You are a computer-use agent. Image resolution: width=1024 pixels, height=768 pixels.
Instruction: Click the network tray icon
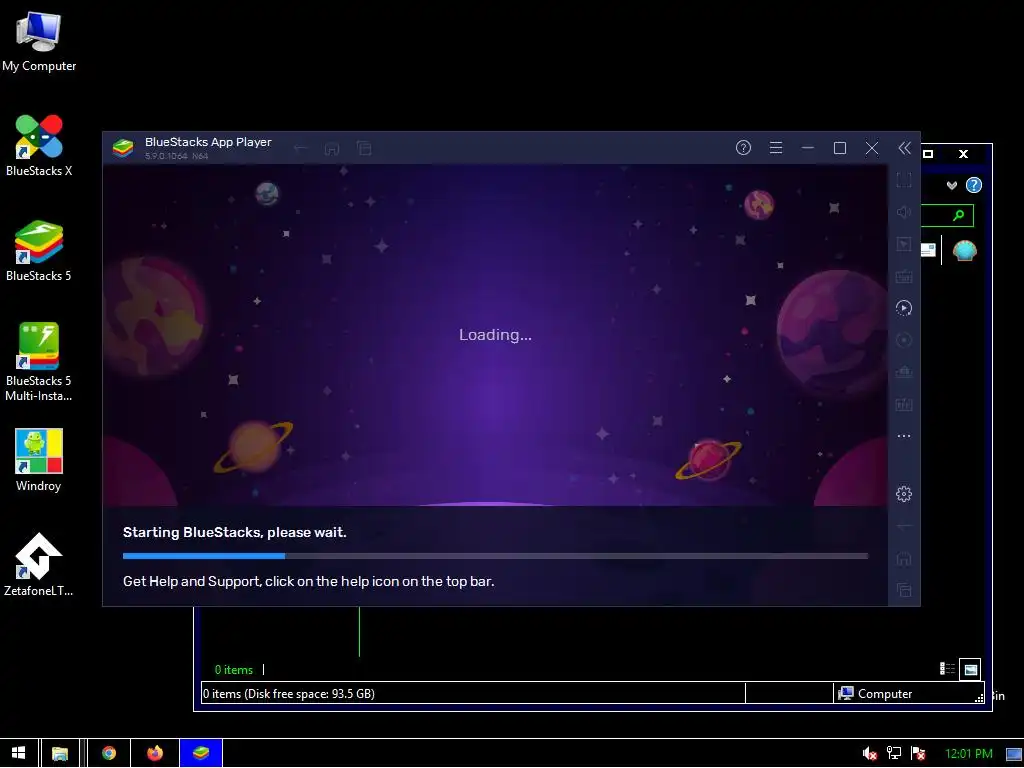click(x=893, y=754)
